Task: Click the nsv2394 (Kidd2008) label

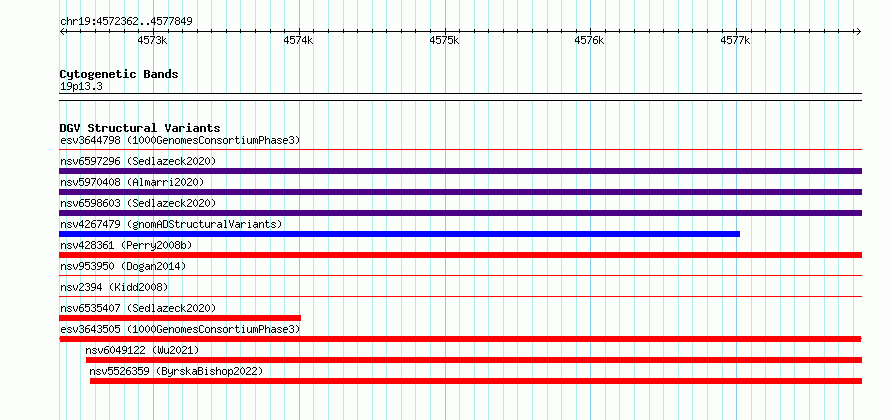Action: point(114,287)
